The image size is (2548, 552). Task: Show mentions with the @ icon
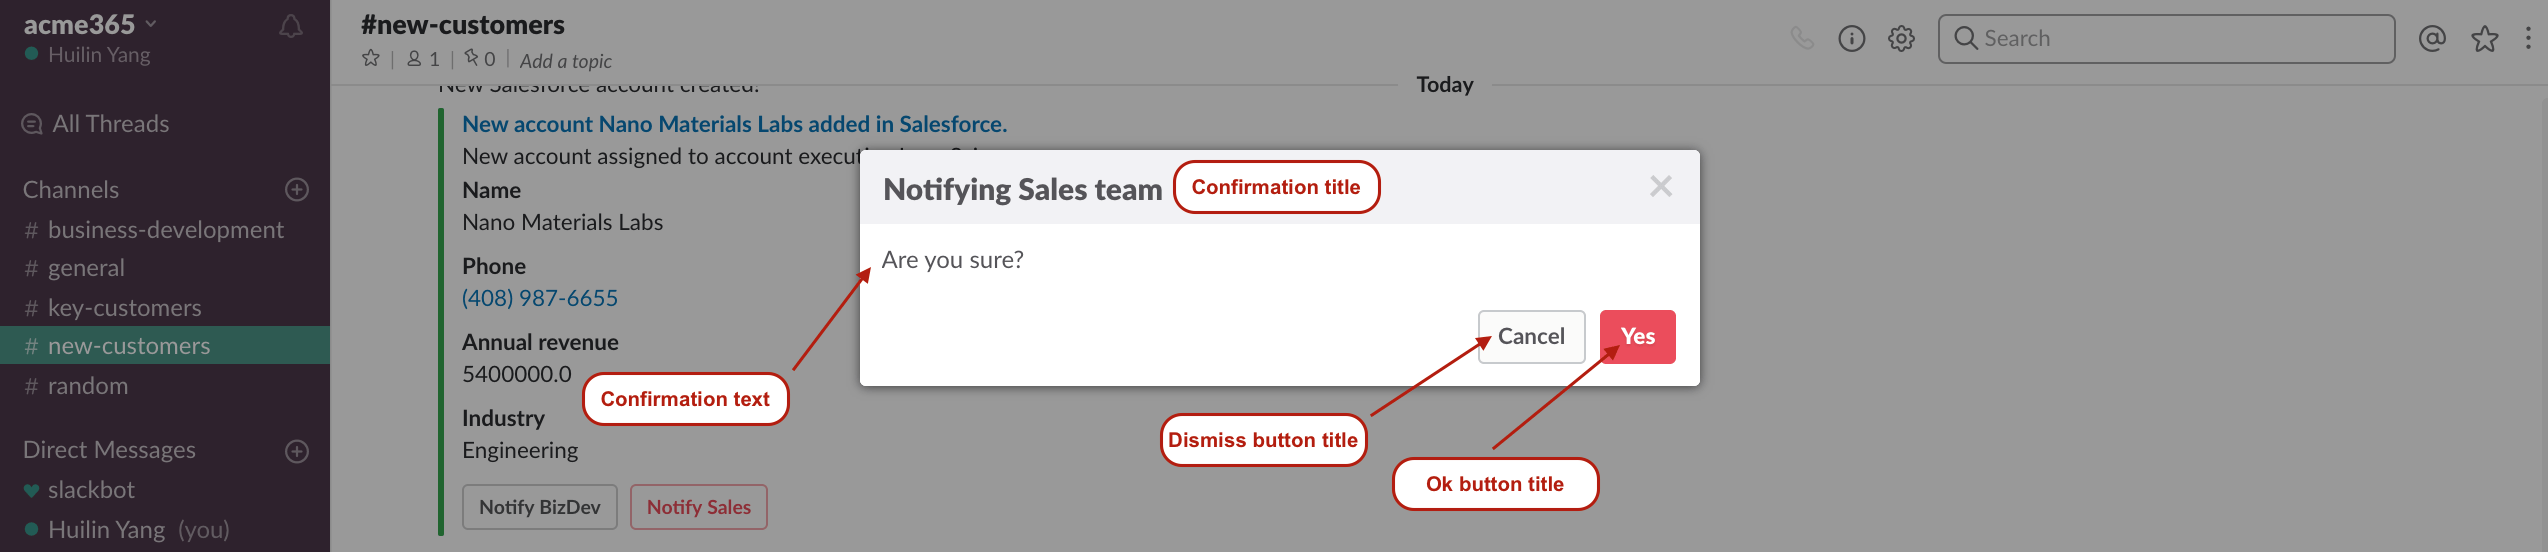pos(2432,38)
